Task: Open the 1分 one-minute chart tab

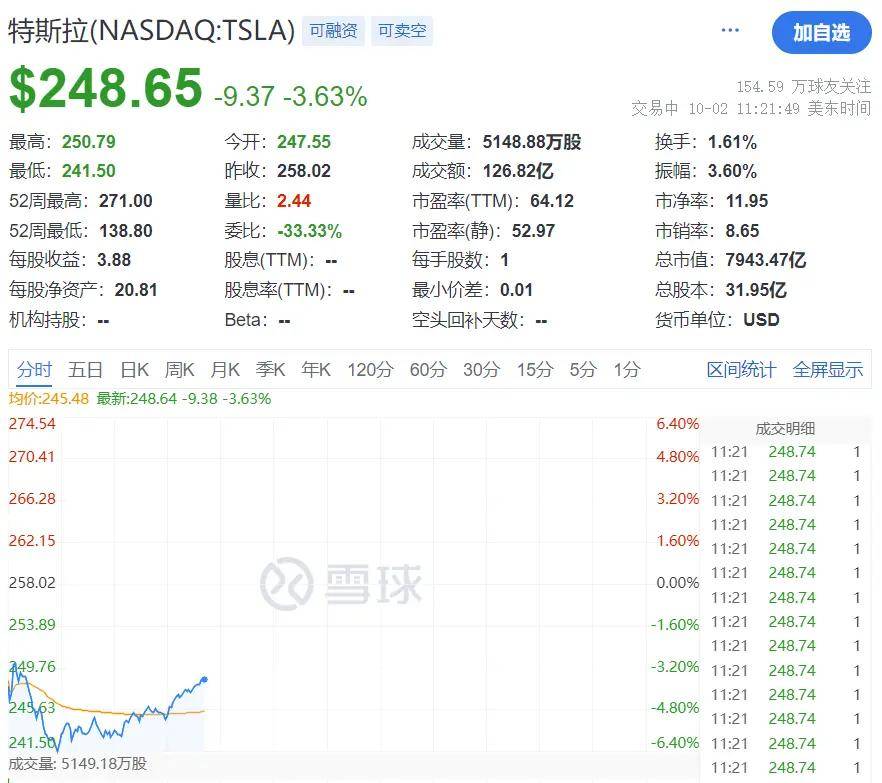Action: pyautogui.click(x=625, y=369)
